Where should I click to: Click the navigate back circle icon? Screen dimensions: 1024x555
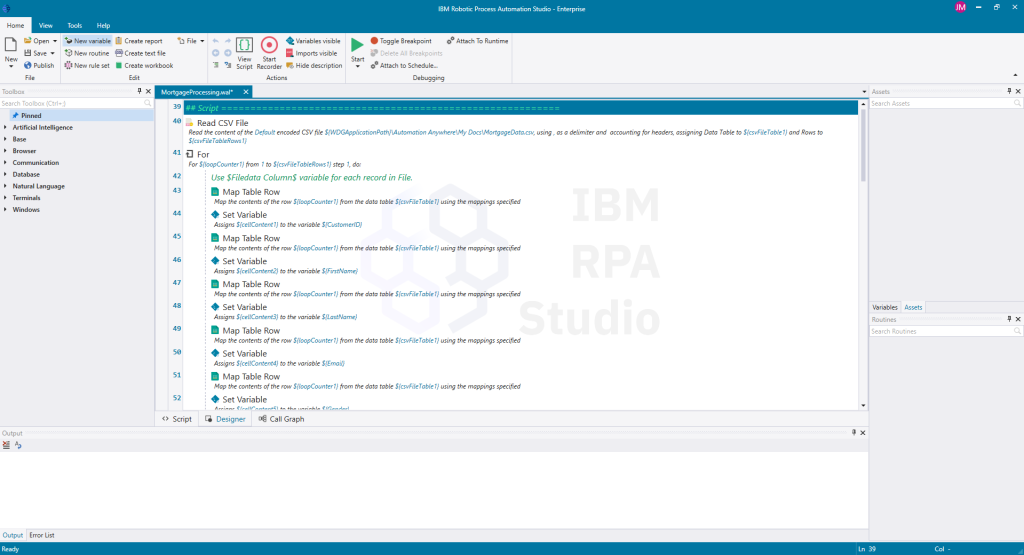point(216,53)
